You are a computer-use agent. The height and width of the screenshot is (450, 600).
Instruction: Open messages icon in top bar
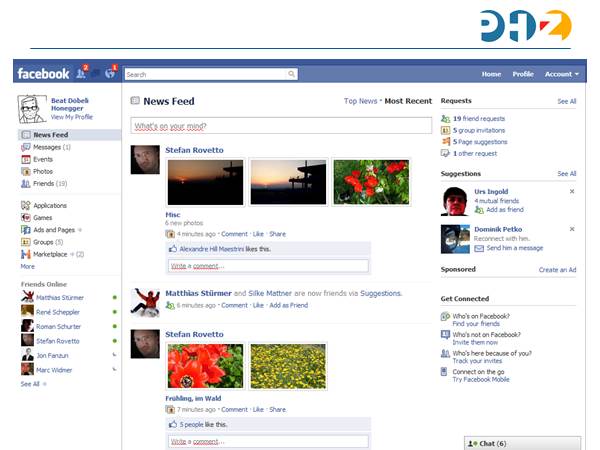click(95, 73)
